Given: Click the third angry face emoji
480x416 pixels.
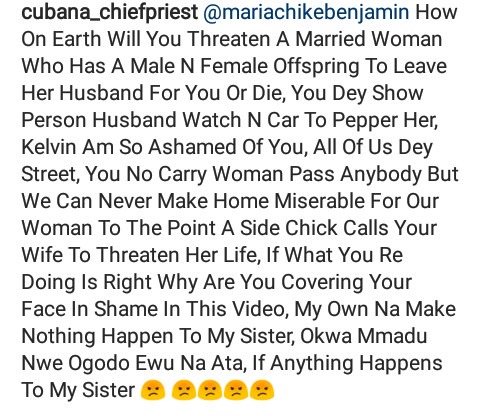Looking at the screenshot, I should (210, 390).
